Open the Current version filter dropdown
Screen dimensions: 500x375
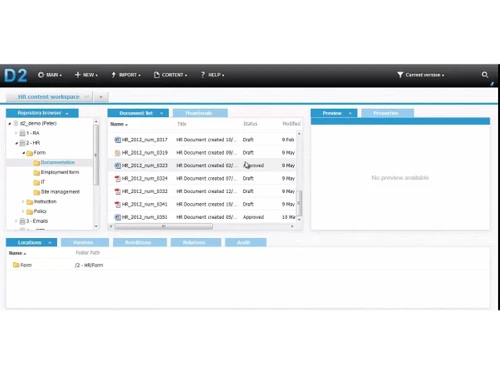pos(421,75)
